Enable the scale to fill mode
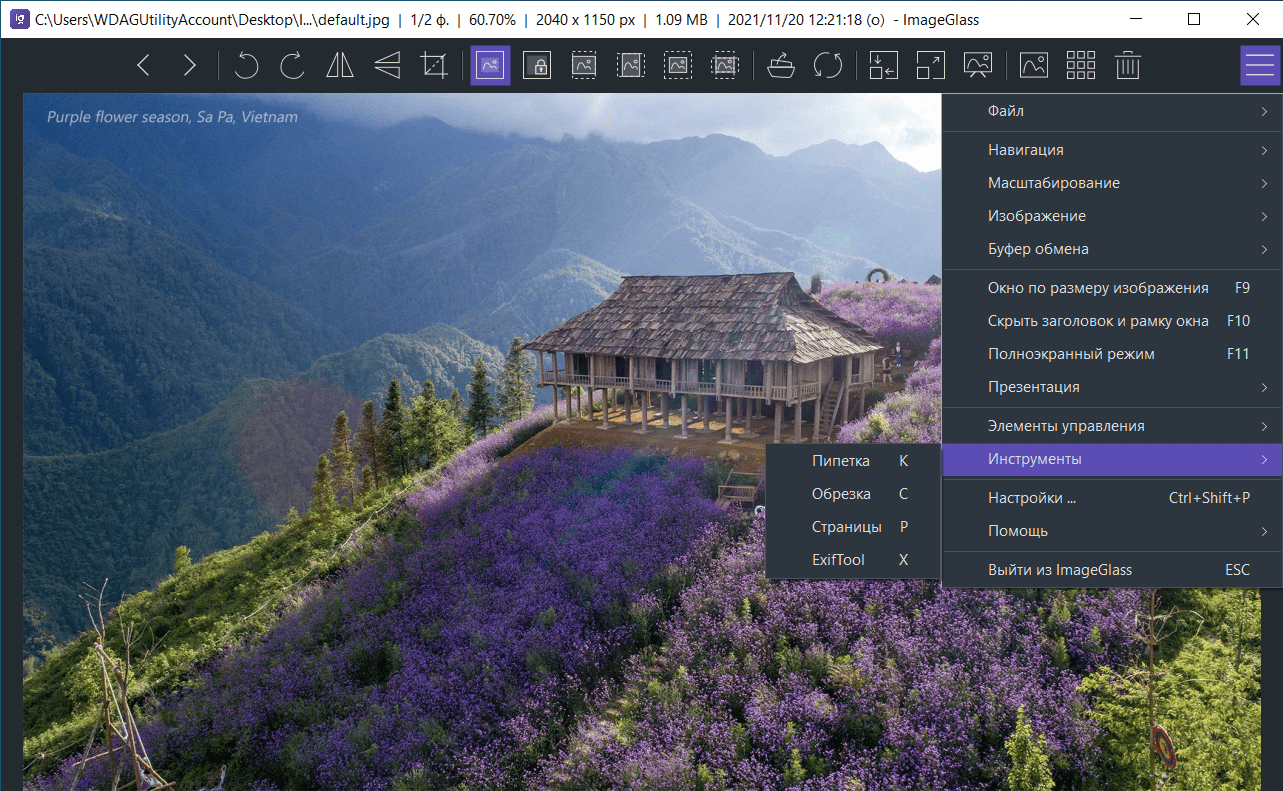The image size is (1283, 791). 725,66
